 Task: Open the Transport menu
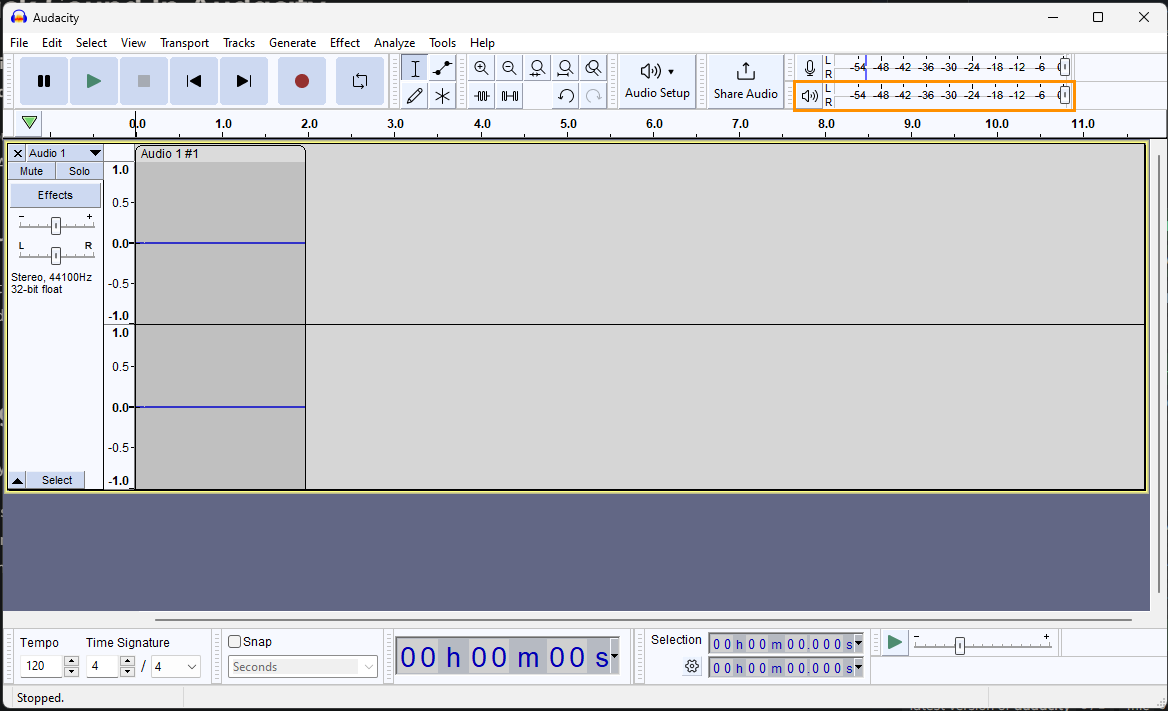tap(184, 42)
